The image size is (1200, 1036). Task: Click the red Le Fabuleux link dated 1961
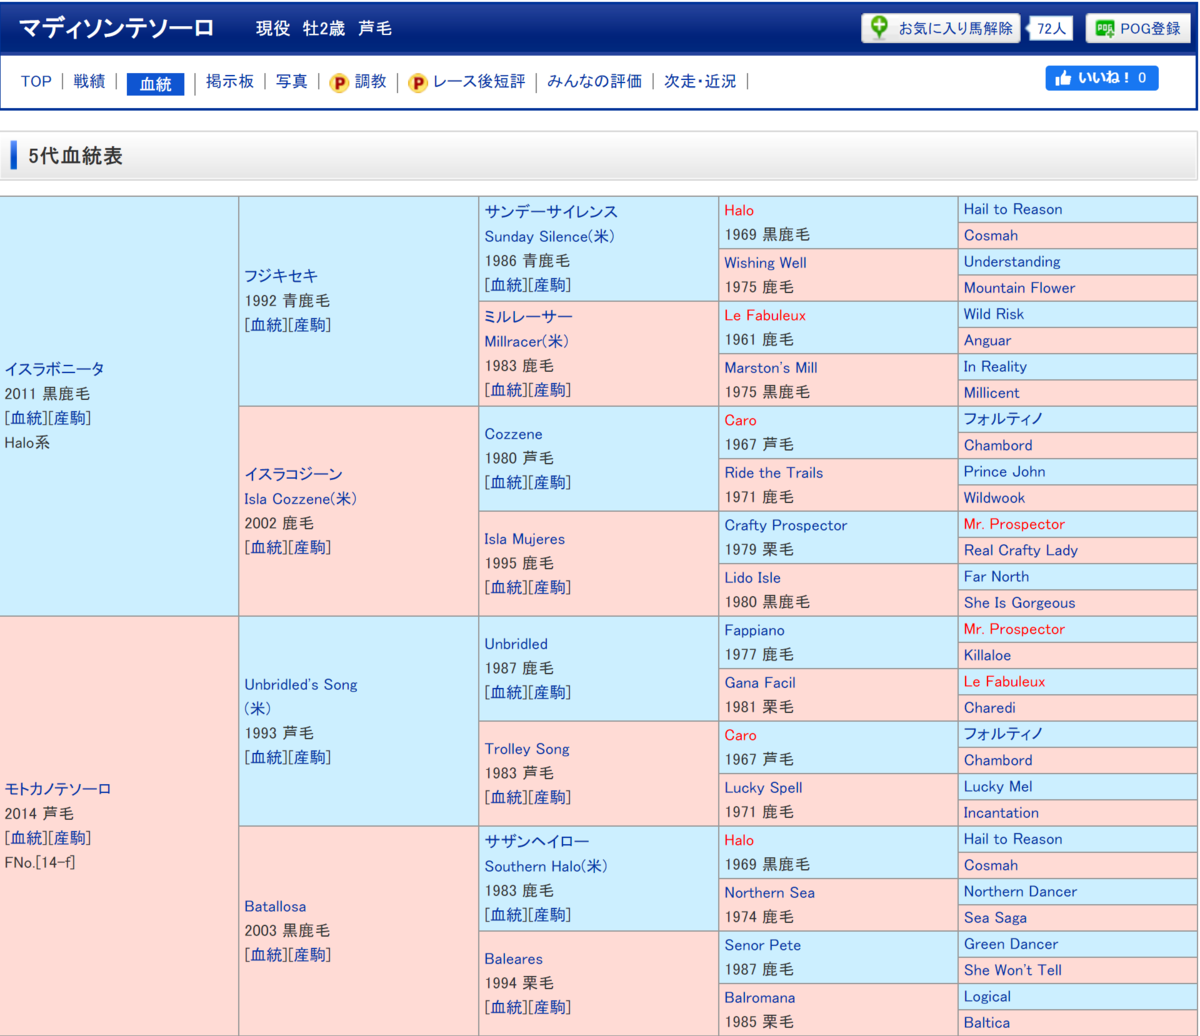click(x=765, y=315)
